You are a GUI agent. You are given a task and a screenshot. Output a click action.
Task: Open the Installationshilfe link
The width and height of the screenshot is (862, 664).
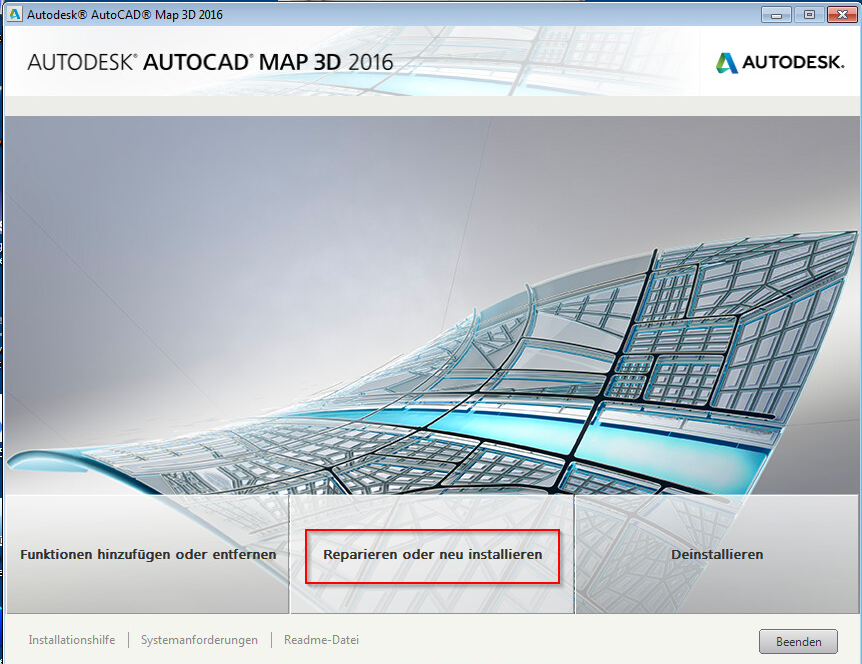[71, 640]
